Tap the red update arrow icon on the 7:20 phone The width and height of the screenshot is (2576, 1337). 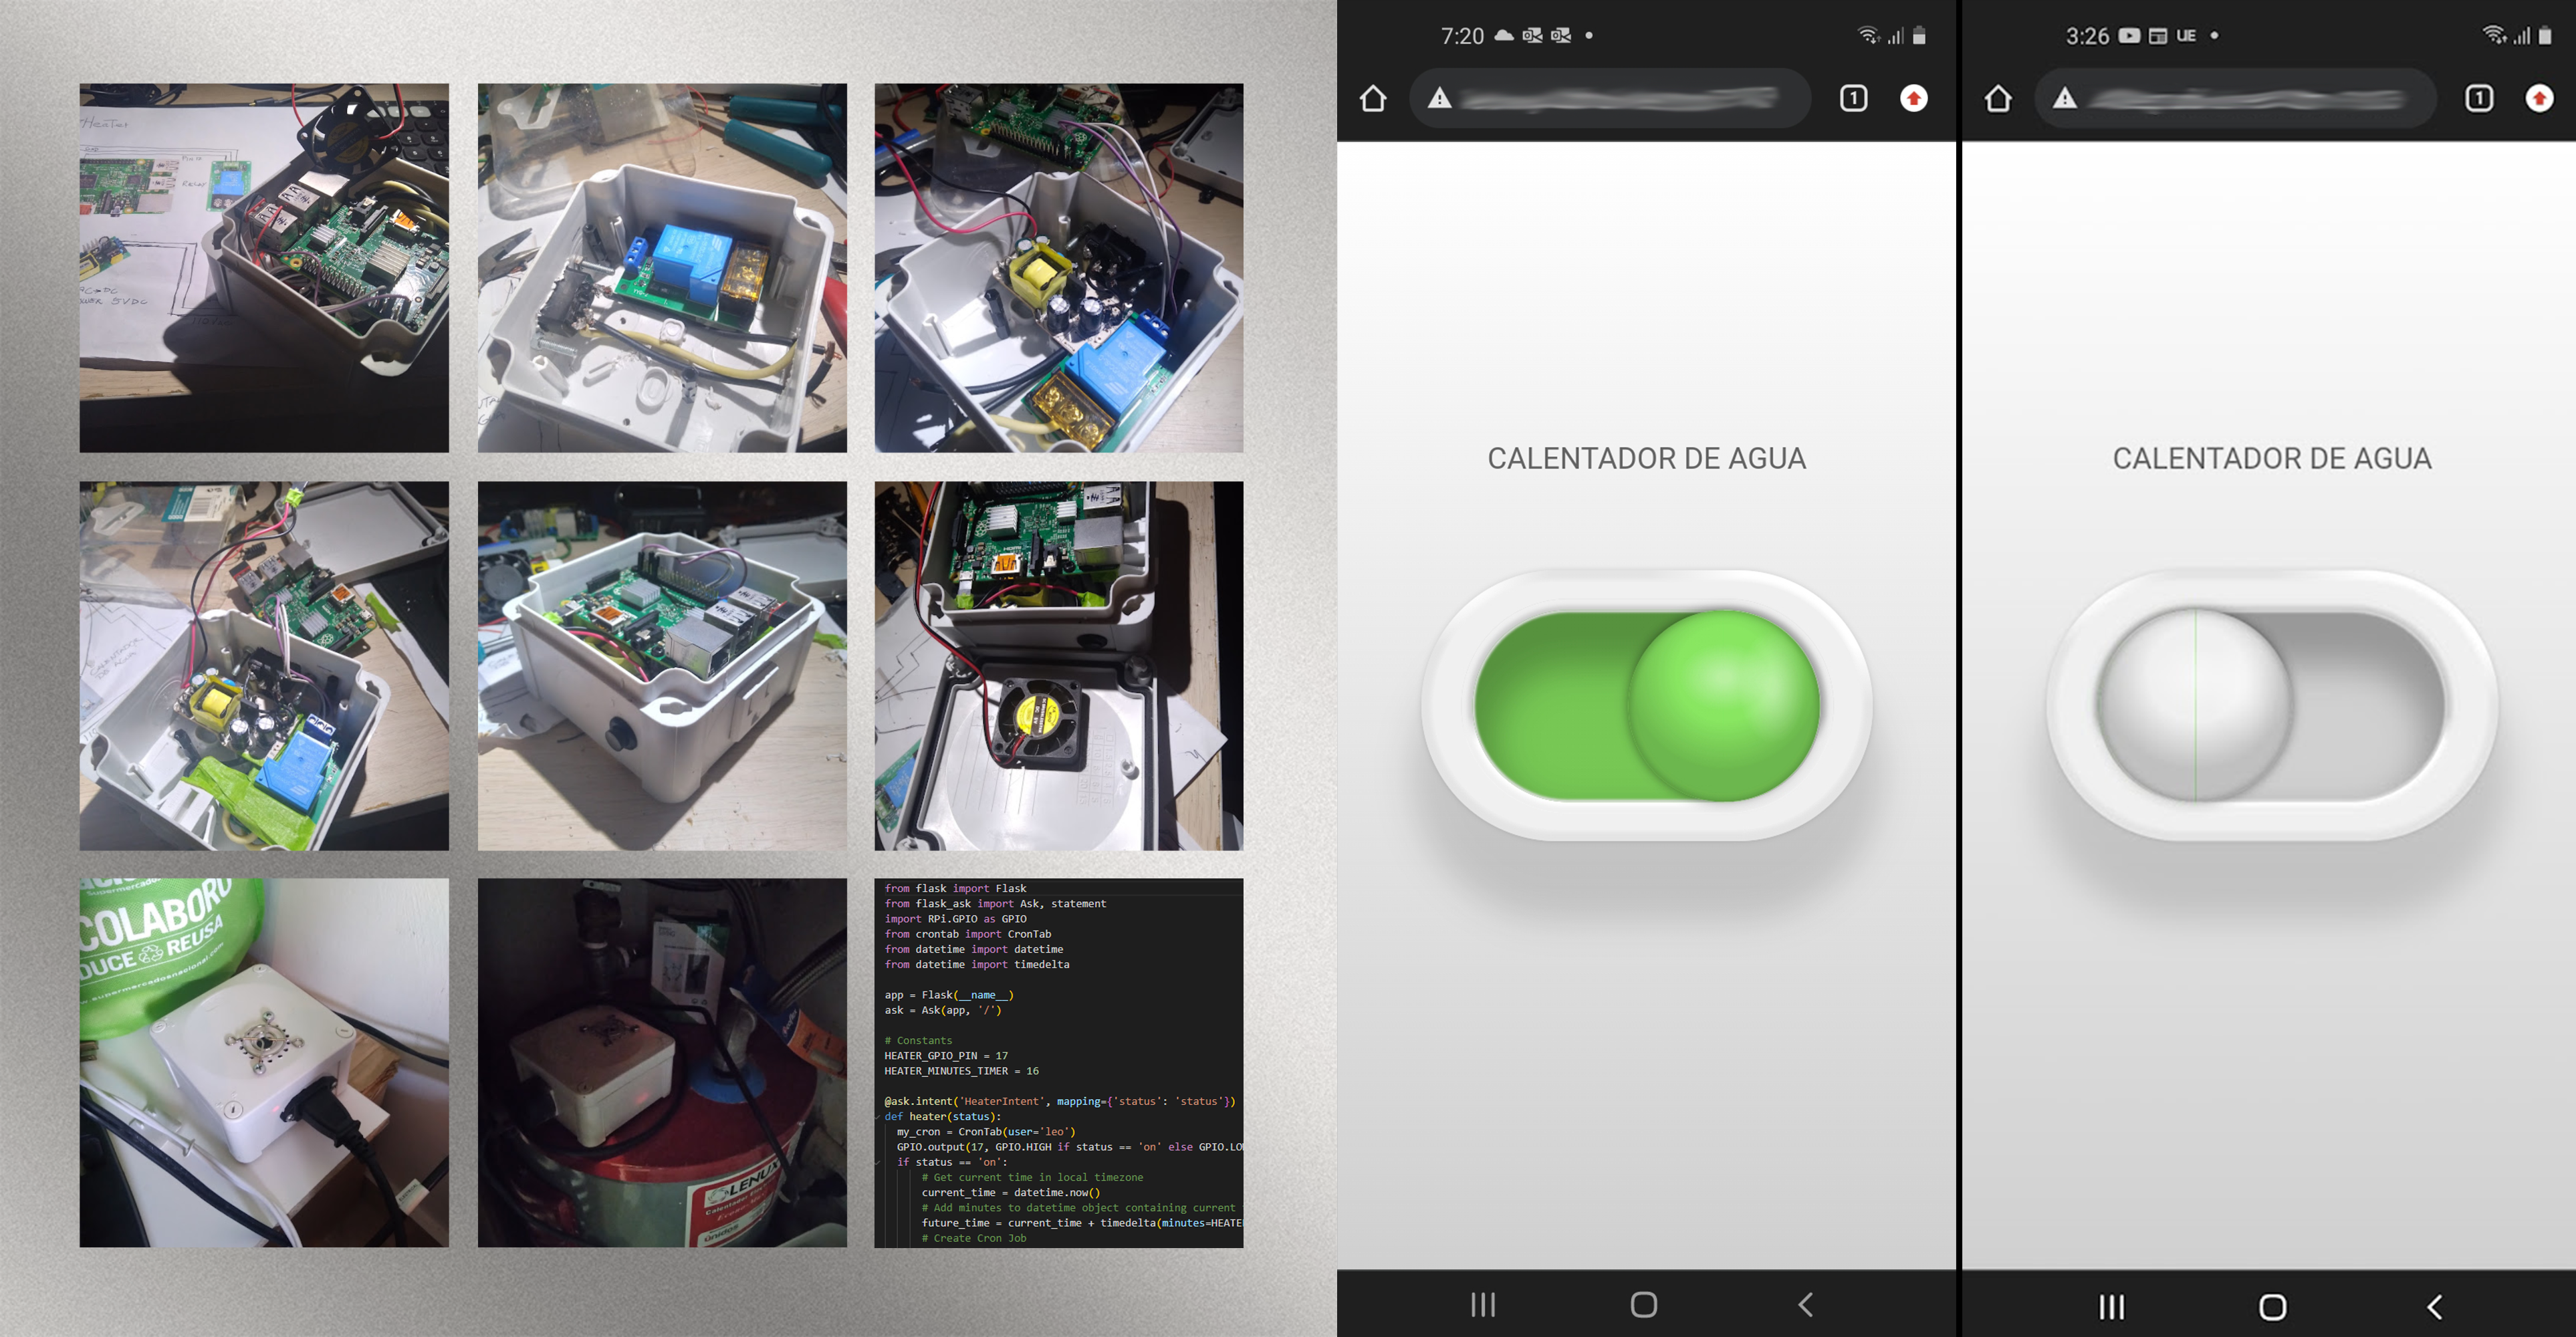click(x=1914, y=98)
